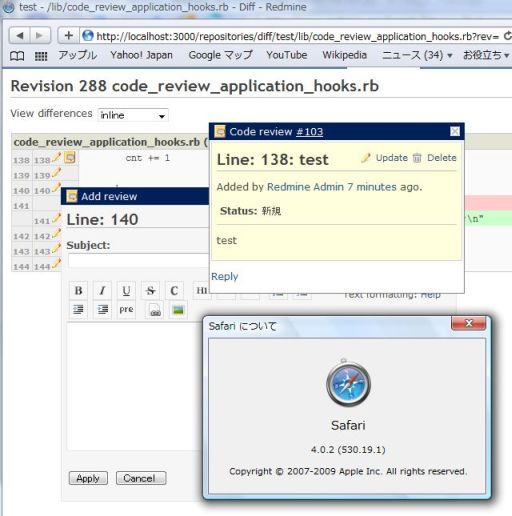This screenshot has width=512, height=516.
Task: Expand the ニュース (34) bookmarks folder
Action: [x=417, y=55]
